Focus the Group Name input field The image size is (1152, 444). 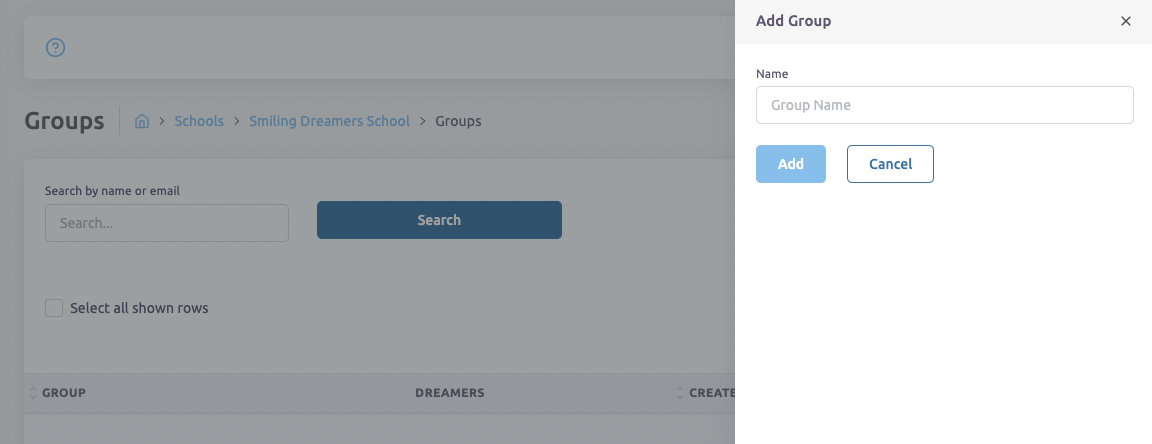click(944, 105)
